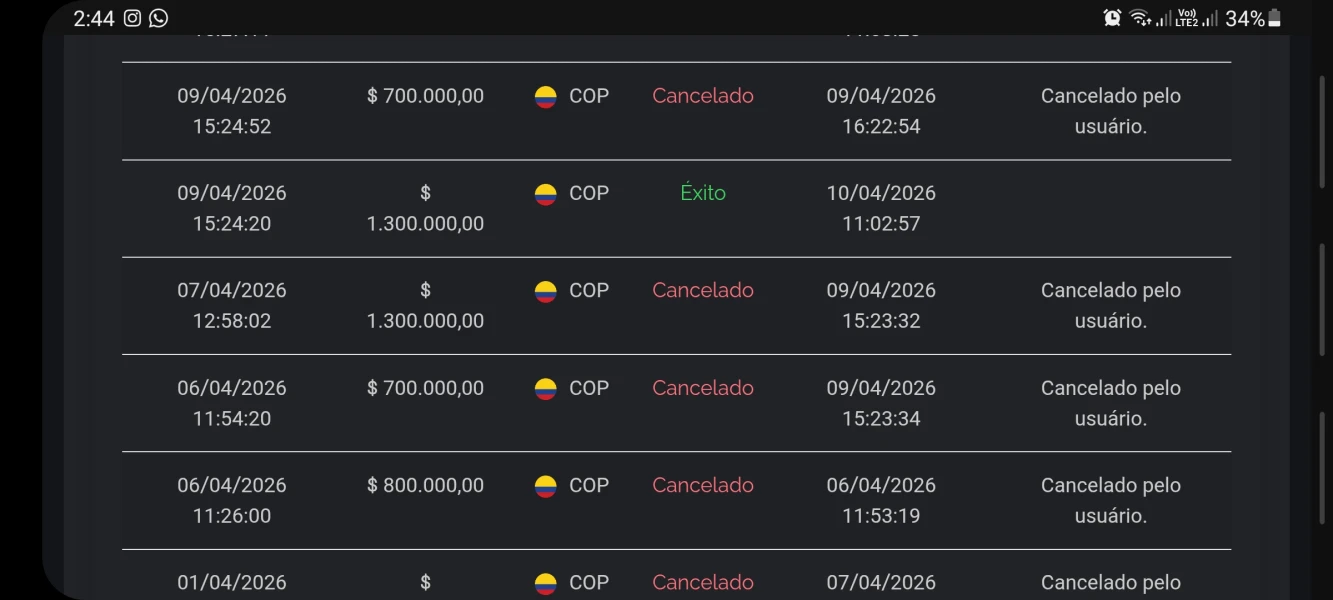Tap the Wi-Fi signal icon in status bar
This screenshot has width=1333, height=600.
tap(1141, 18)
